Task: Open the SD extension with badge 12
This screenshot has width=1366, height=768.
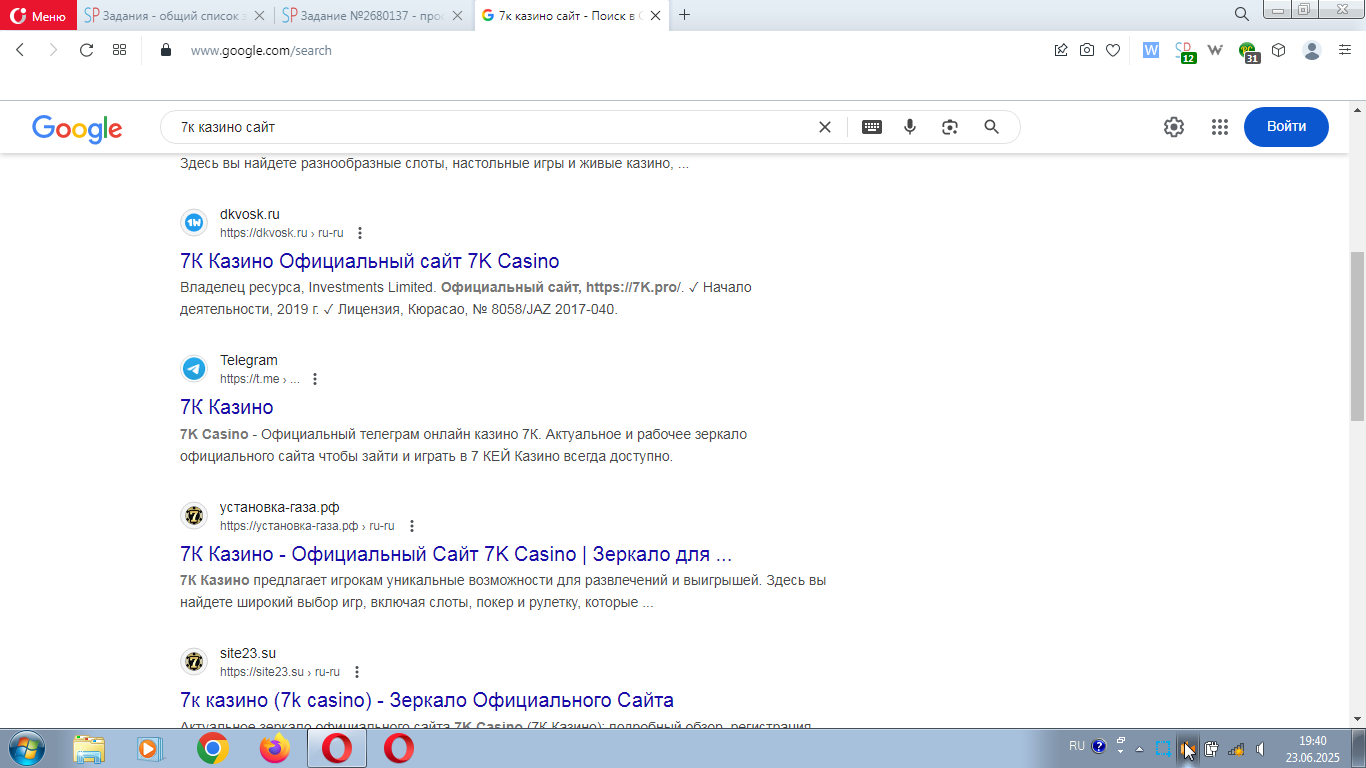Action: click(x=1184, y=51)
